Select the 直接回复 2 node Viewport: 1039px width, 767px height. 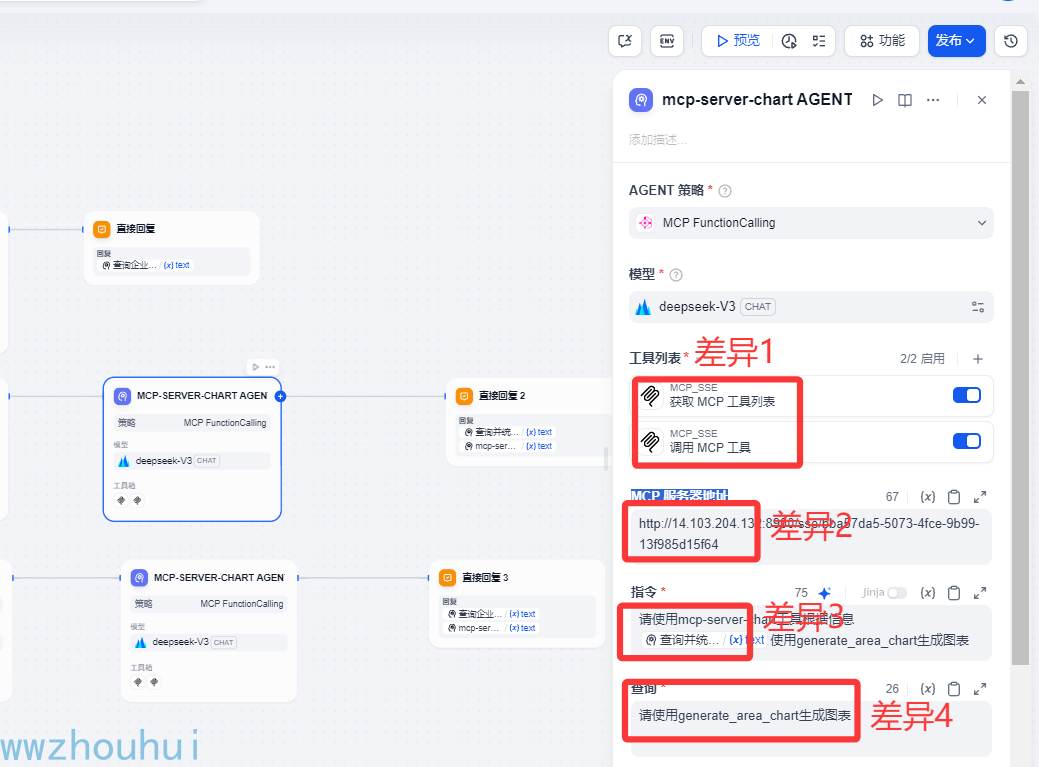click(x=528, y=422)
